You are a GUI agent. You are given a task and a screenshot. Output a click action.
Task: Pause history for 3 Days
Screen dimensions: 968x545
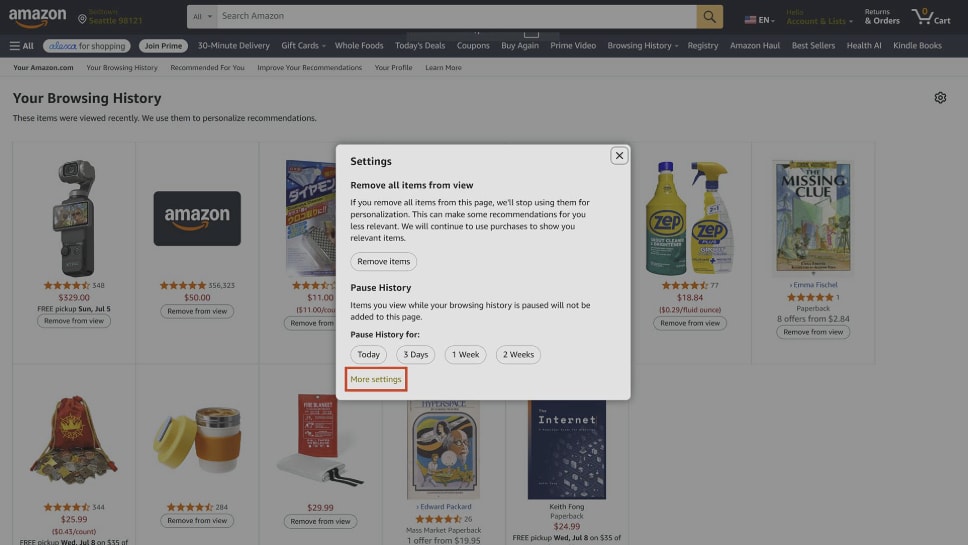click(x=415, y=355)
